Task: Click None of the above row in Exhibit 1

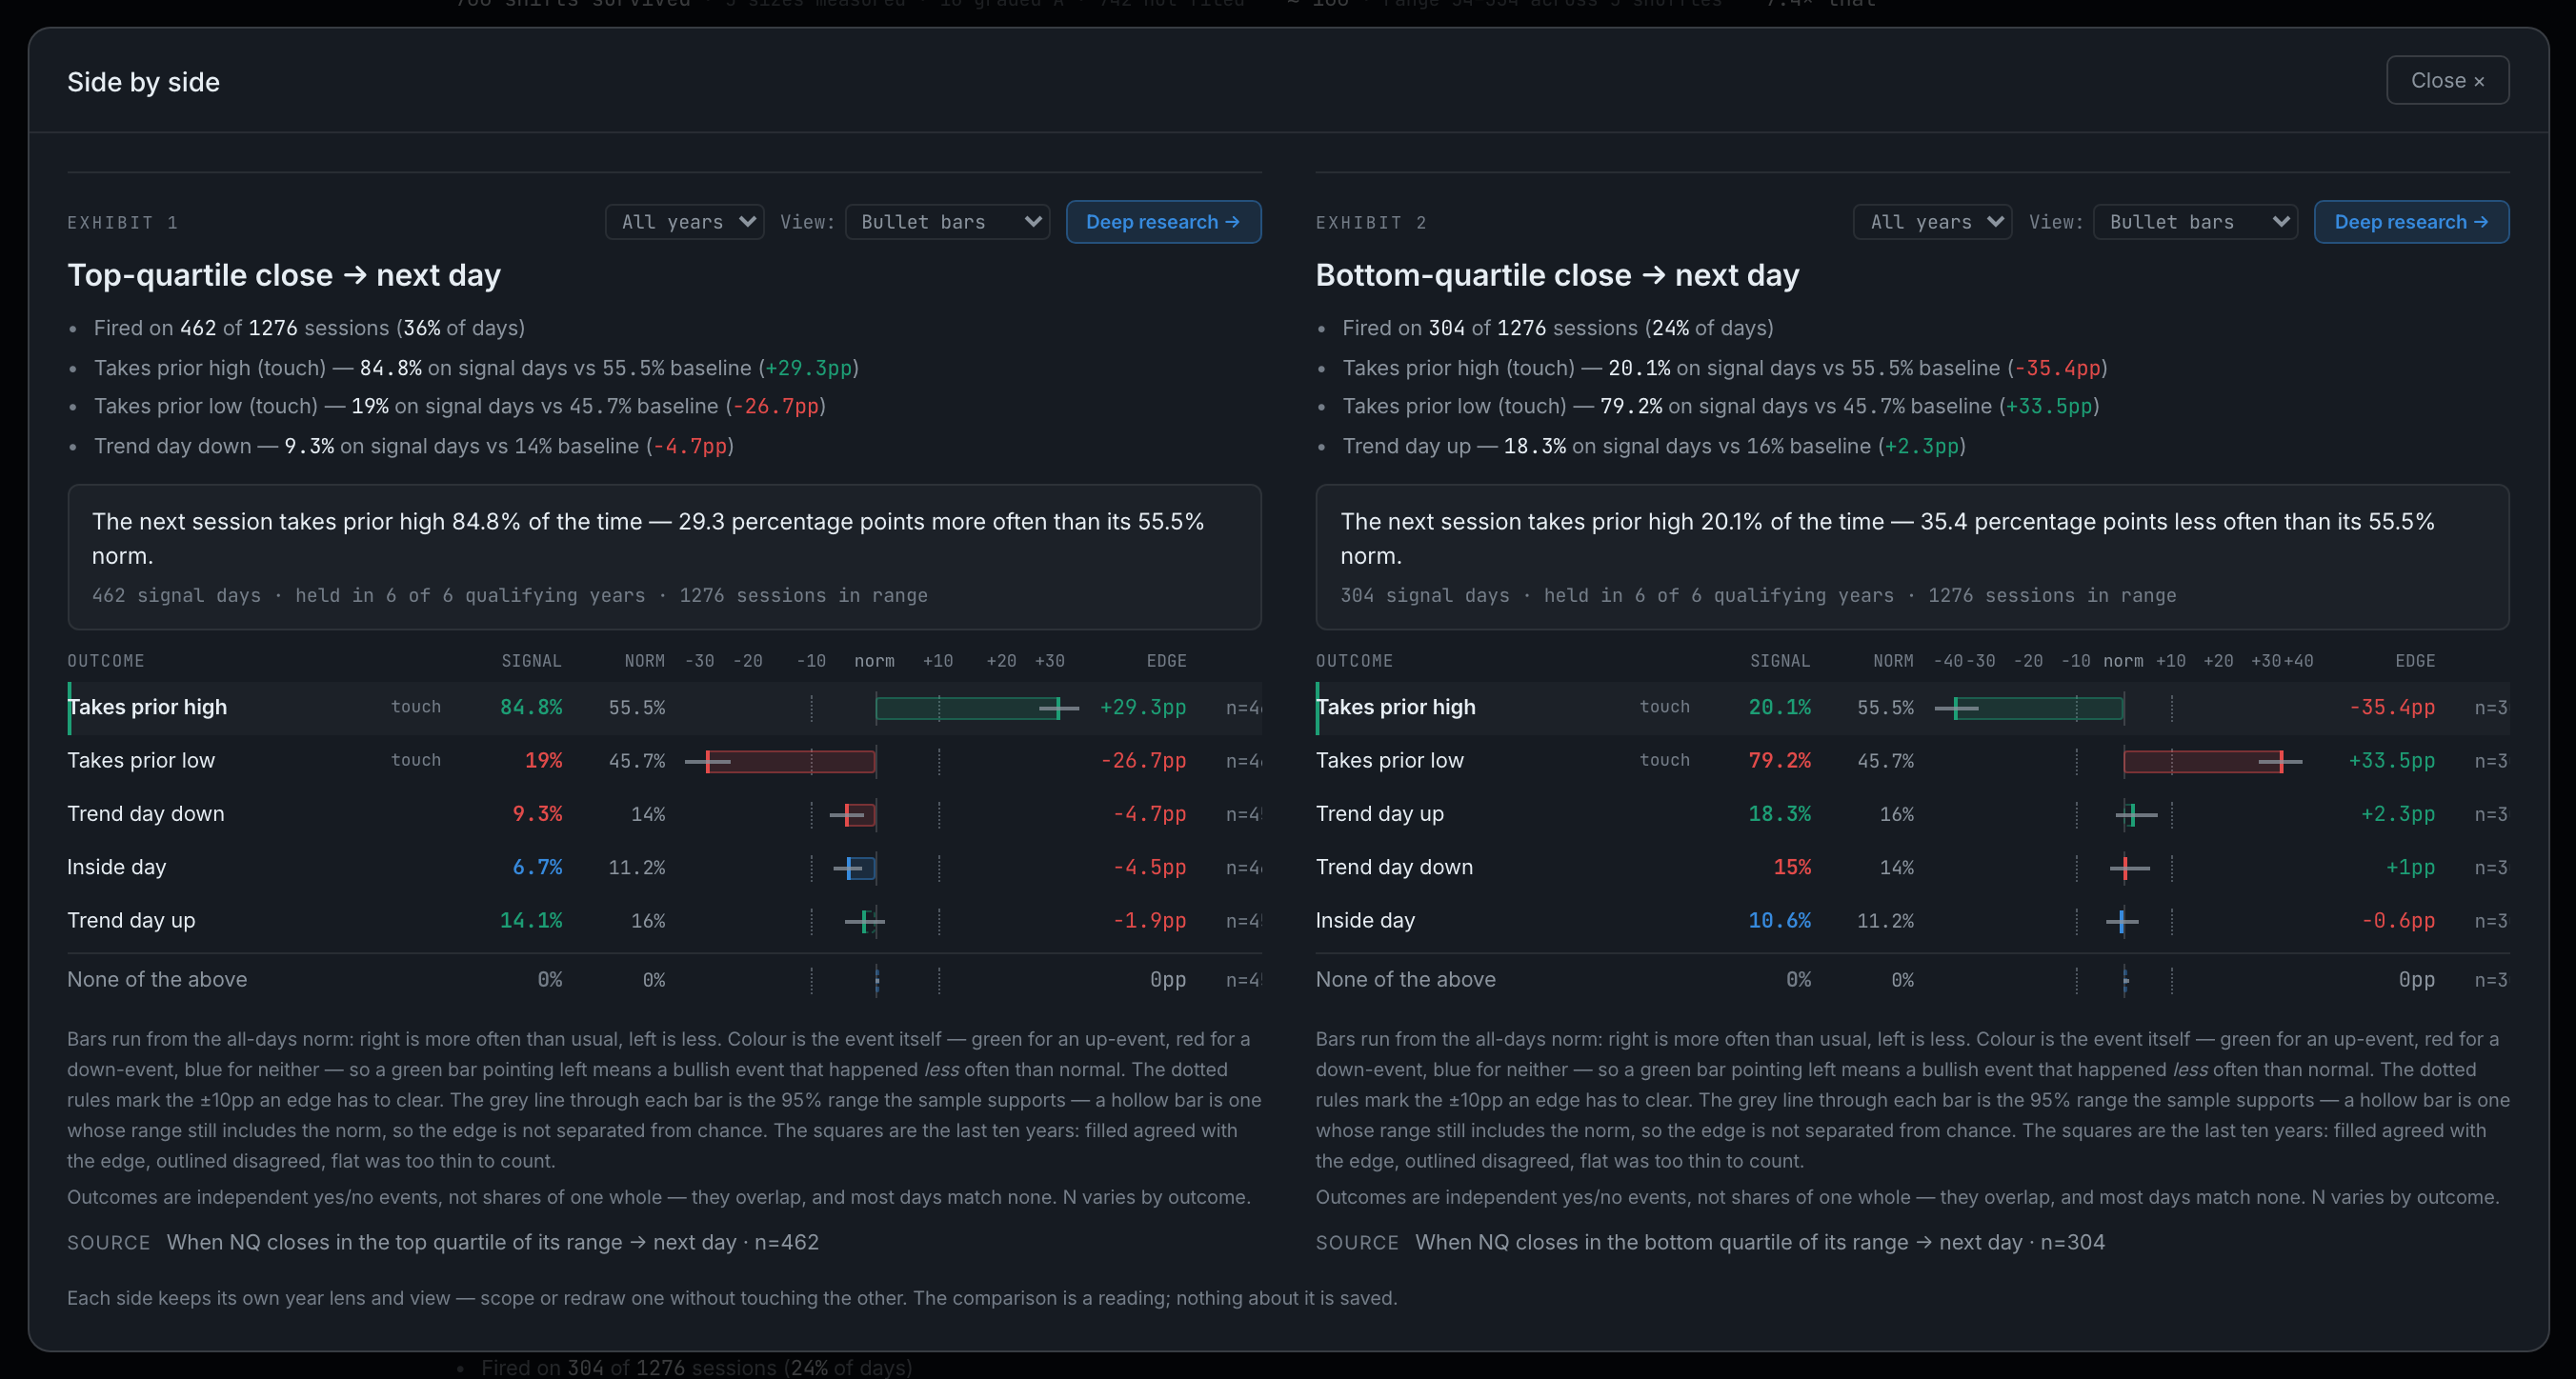Action: tap(664, 980)
